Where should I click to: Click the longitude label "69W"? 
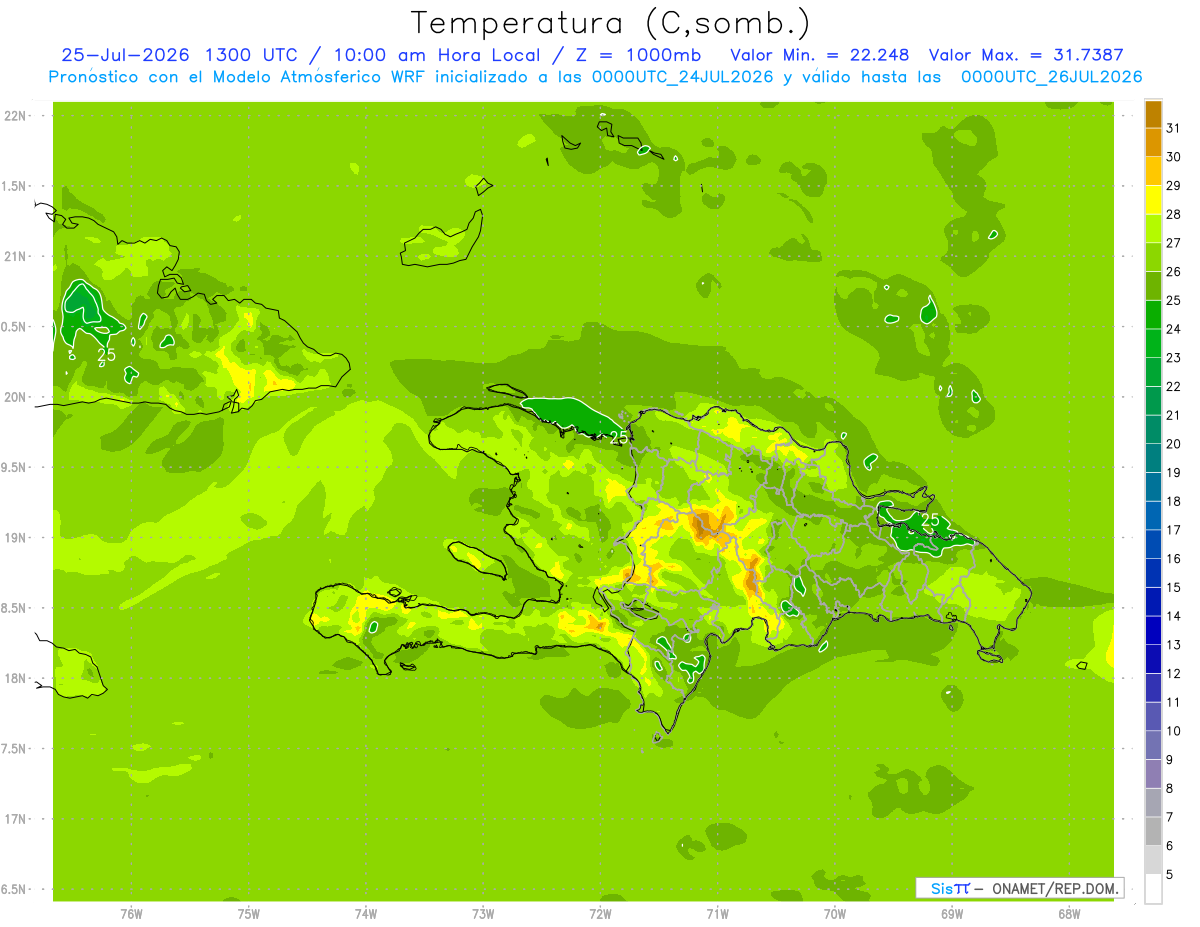(x=952, y=913)
